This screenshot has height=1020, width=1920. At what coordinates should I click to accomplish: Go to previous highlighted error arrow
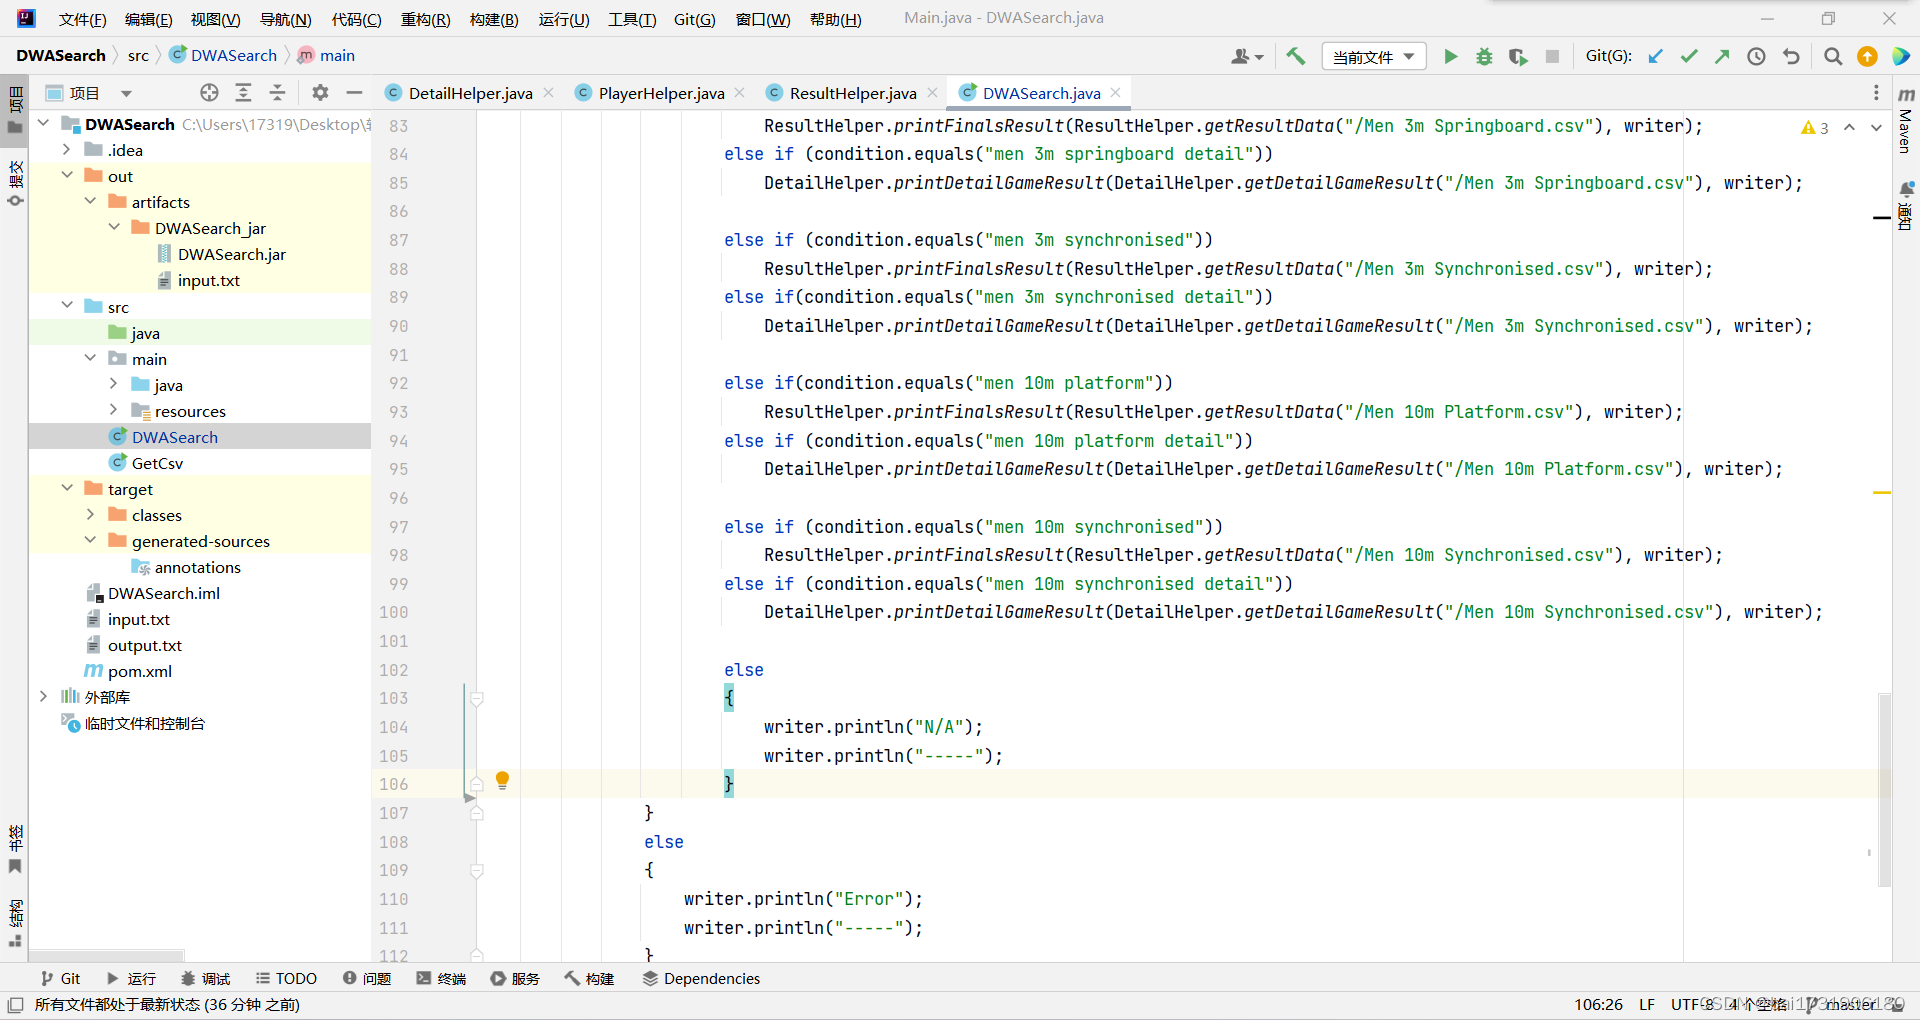coord(1849,127)
